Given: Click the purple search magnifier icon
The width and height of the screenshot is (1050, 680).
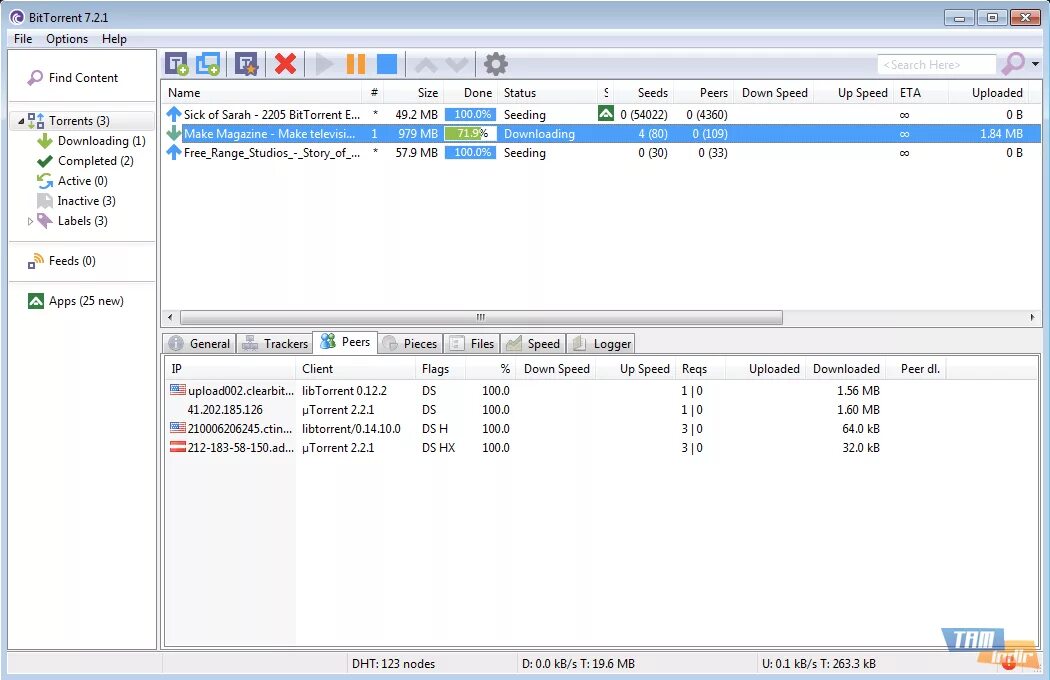Looking at the screenshot, I should click(1012, 64).
